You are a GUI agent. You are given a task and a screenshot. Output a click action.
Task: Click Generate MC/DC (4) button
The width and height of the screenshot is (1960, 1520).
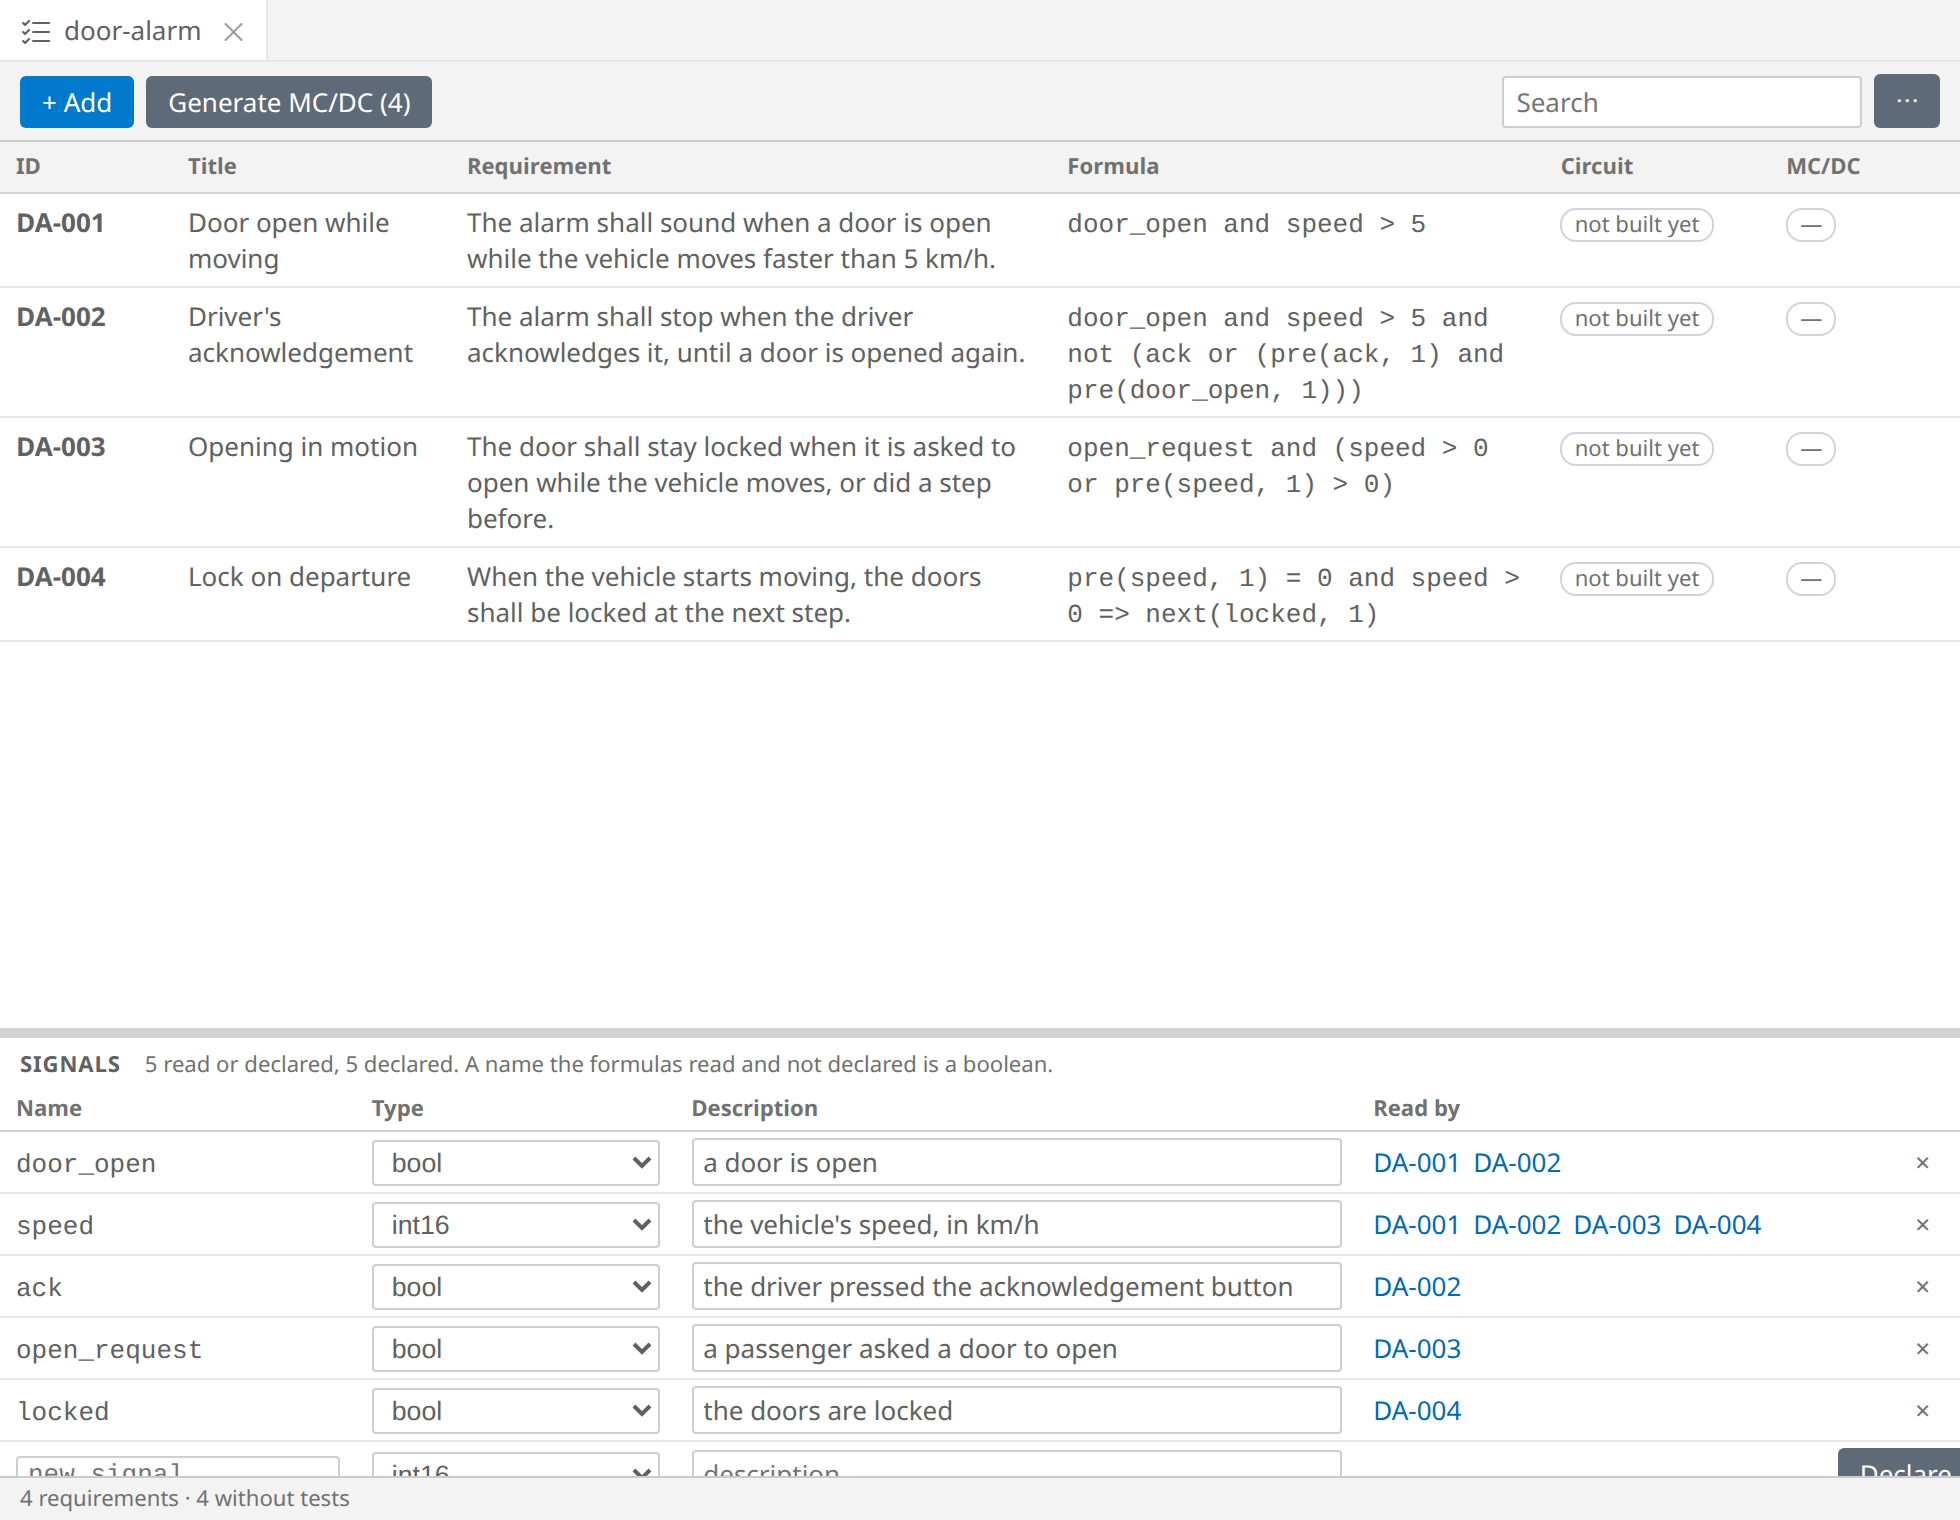tap(289, 102)
